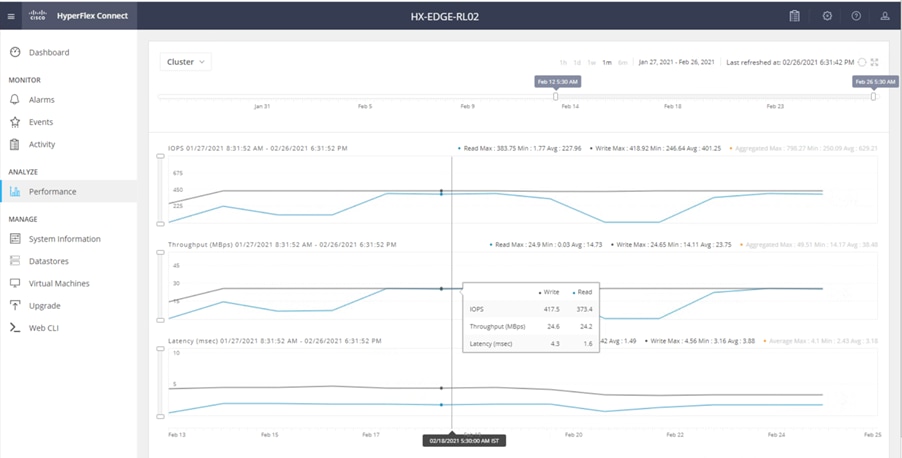
Task: Select the 1d time range
Action: coord(577,63)
